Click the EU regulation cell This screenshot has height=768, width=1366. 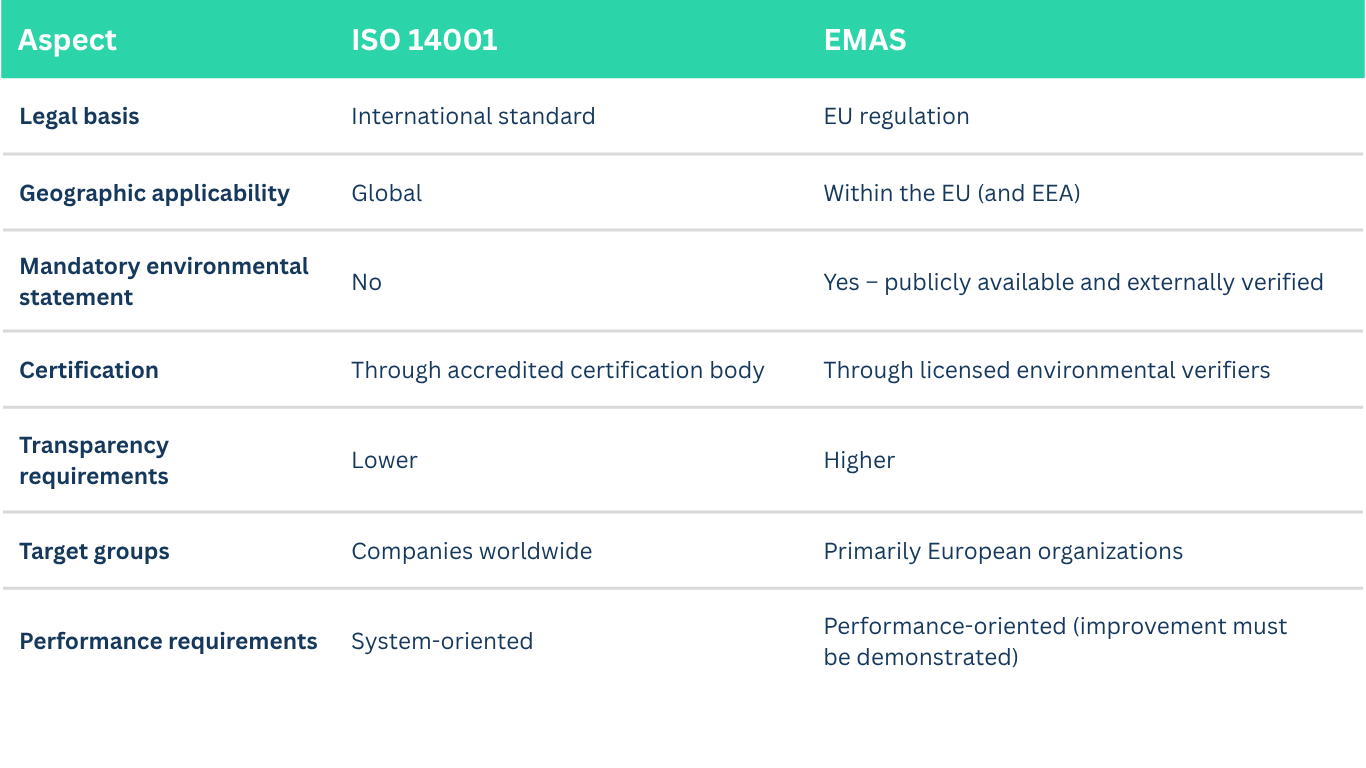click(896, 116)
